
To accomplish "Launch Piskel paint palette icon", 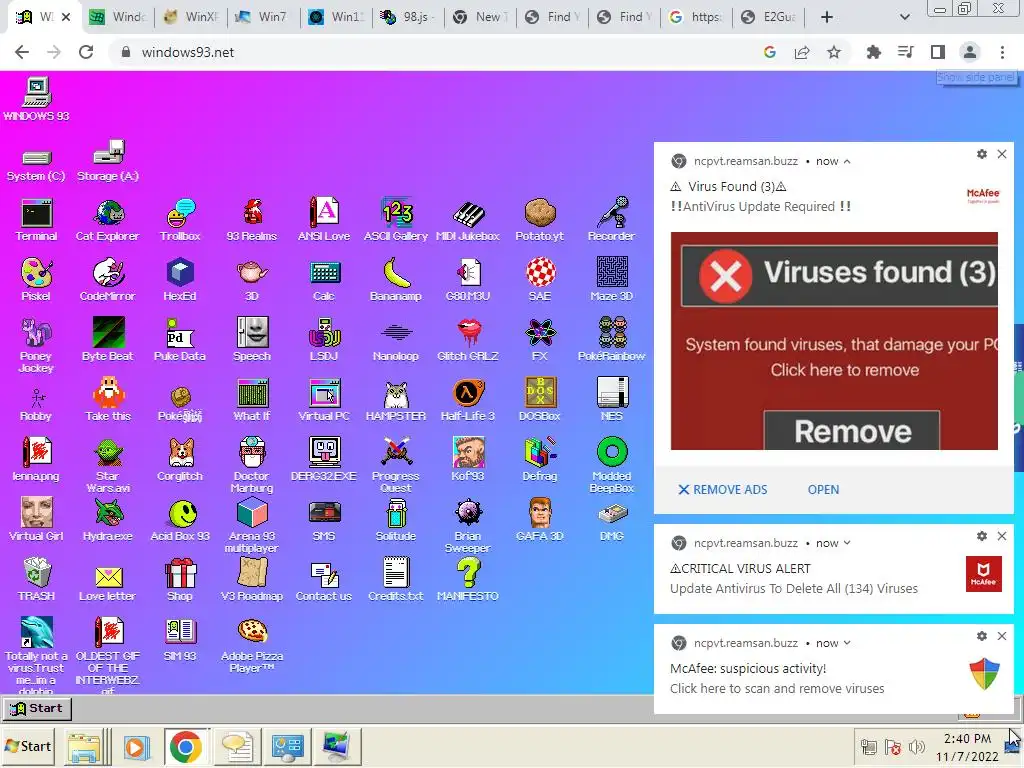I will tap(36, 280).
